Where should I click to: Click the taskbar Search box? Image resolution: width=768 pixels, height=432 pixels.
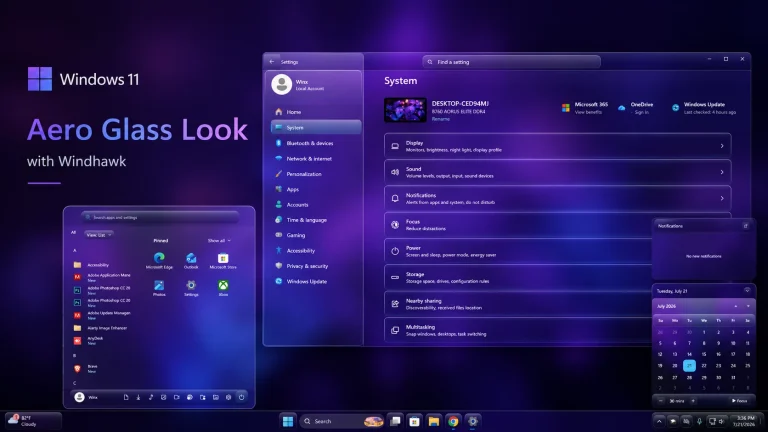tap(342, 421)
